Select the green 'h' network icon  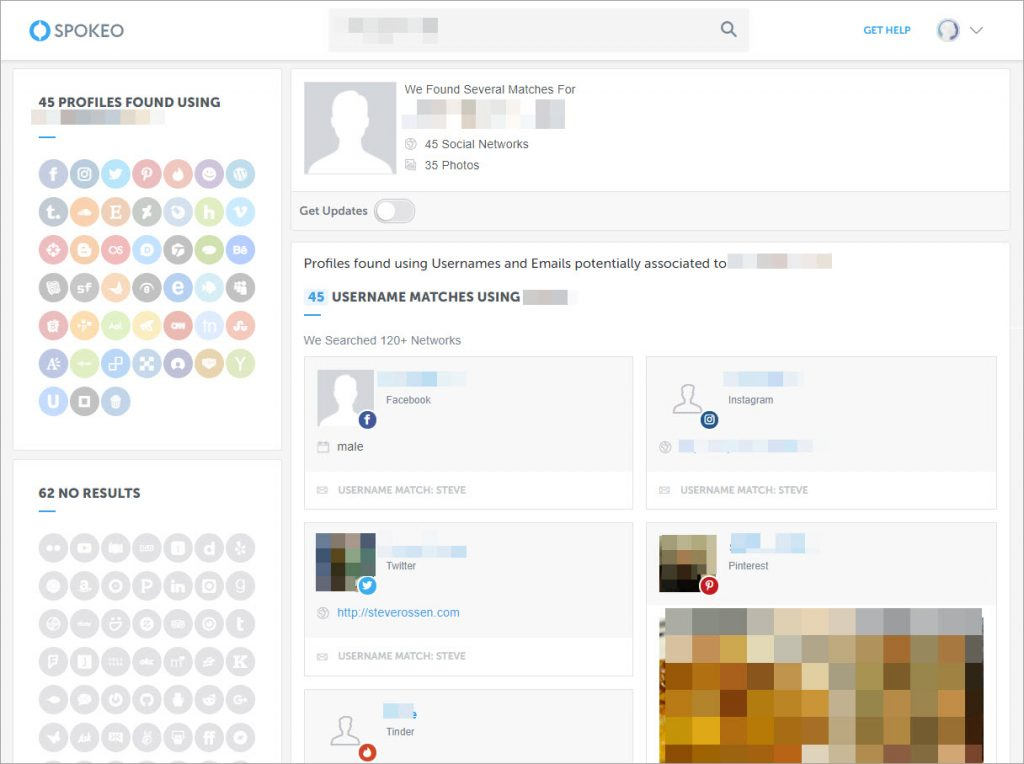209,212
